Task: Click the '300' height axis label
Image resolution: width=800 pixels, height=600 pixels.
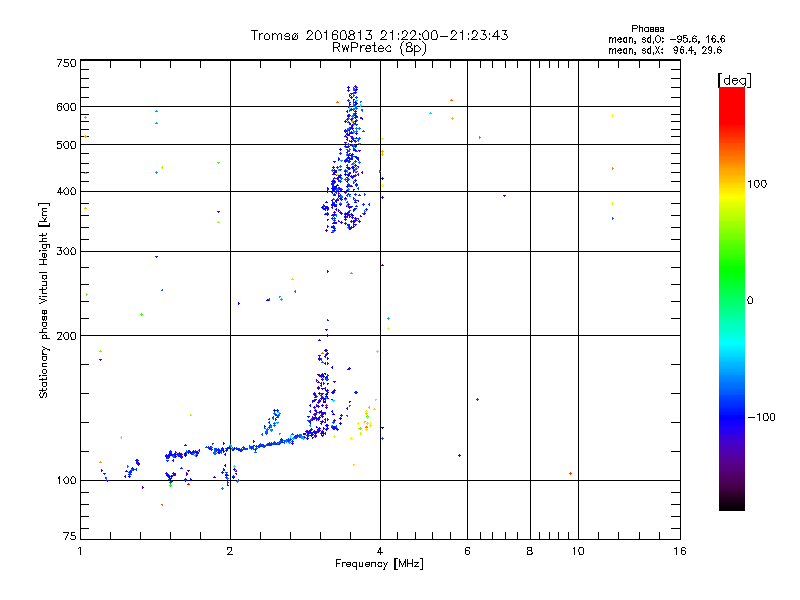Action: click(66, 251)
